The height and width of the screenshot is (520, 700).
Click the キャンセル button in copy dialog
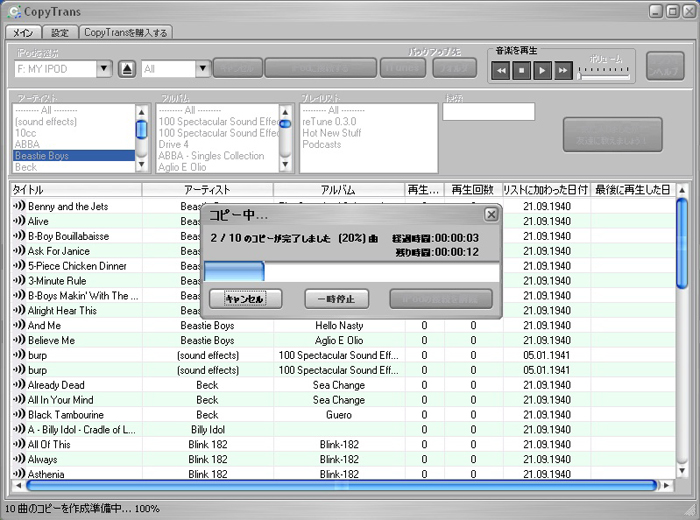tap(245, 299)
